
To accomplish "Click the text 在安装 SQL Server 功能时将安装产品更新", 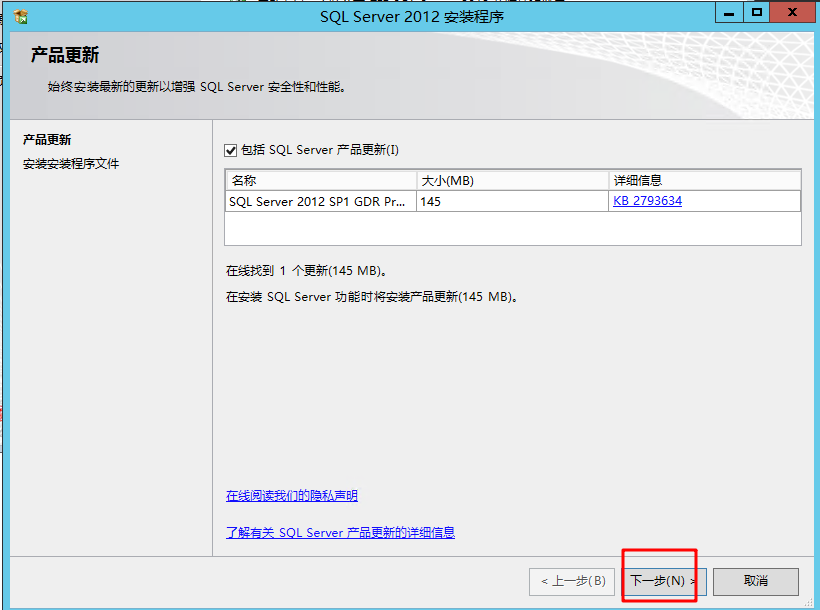I will [372, 297].
